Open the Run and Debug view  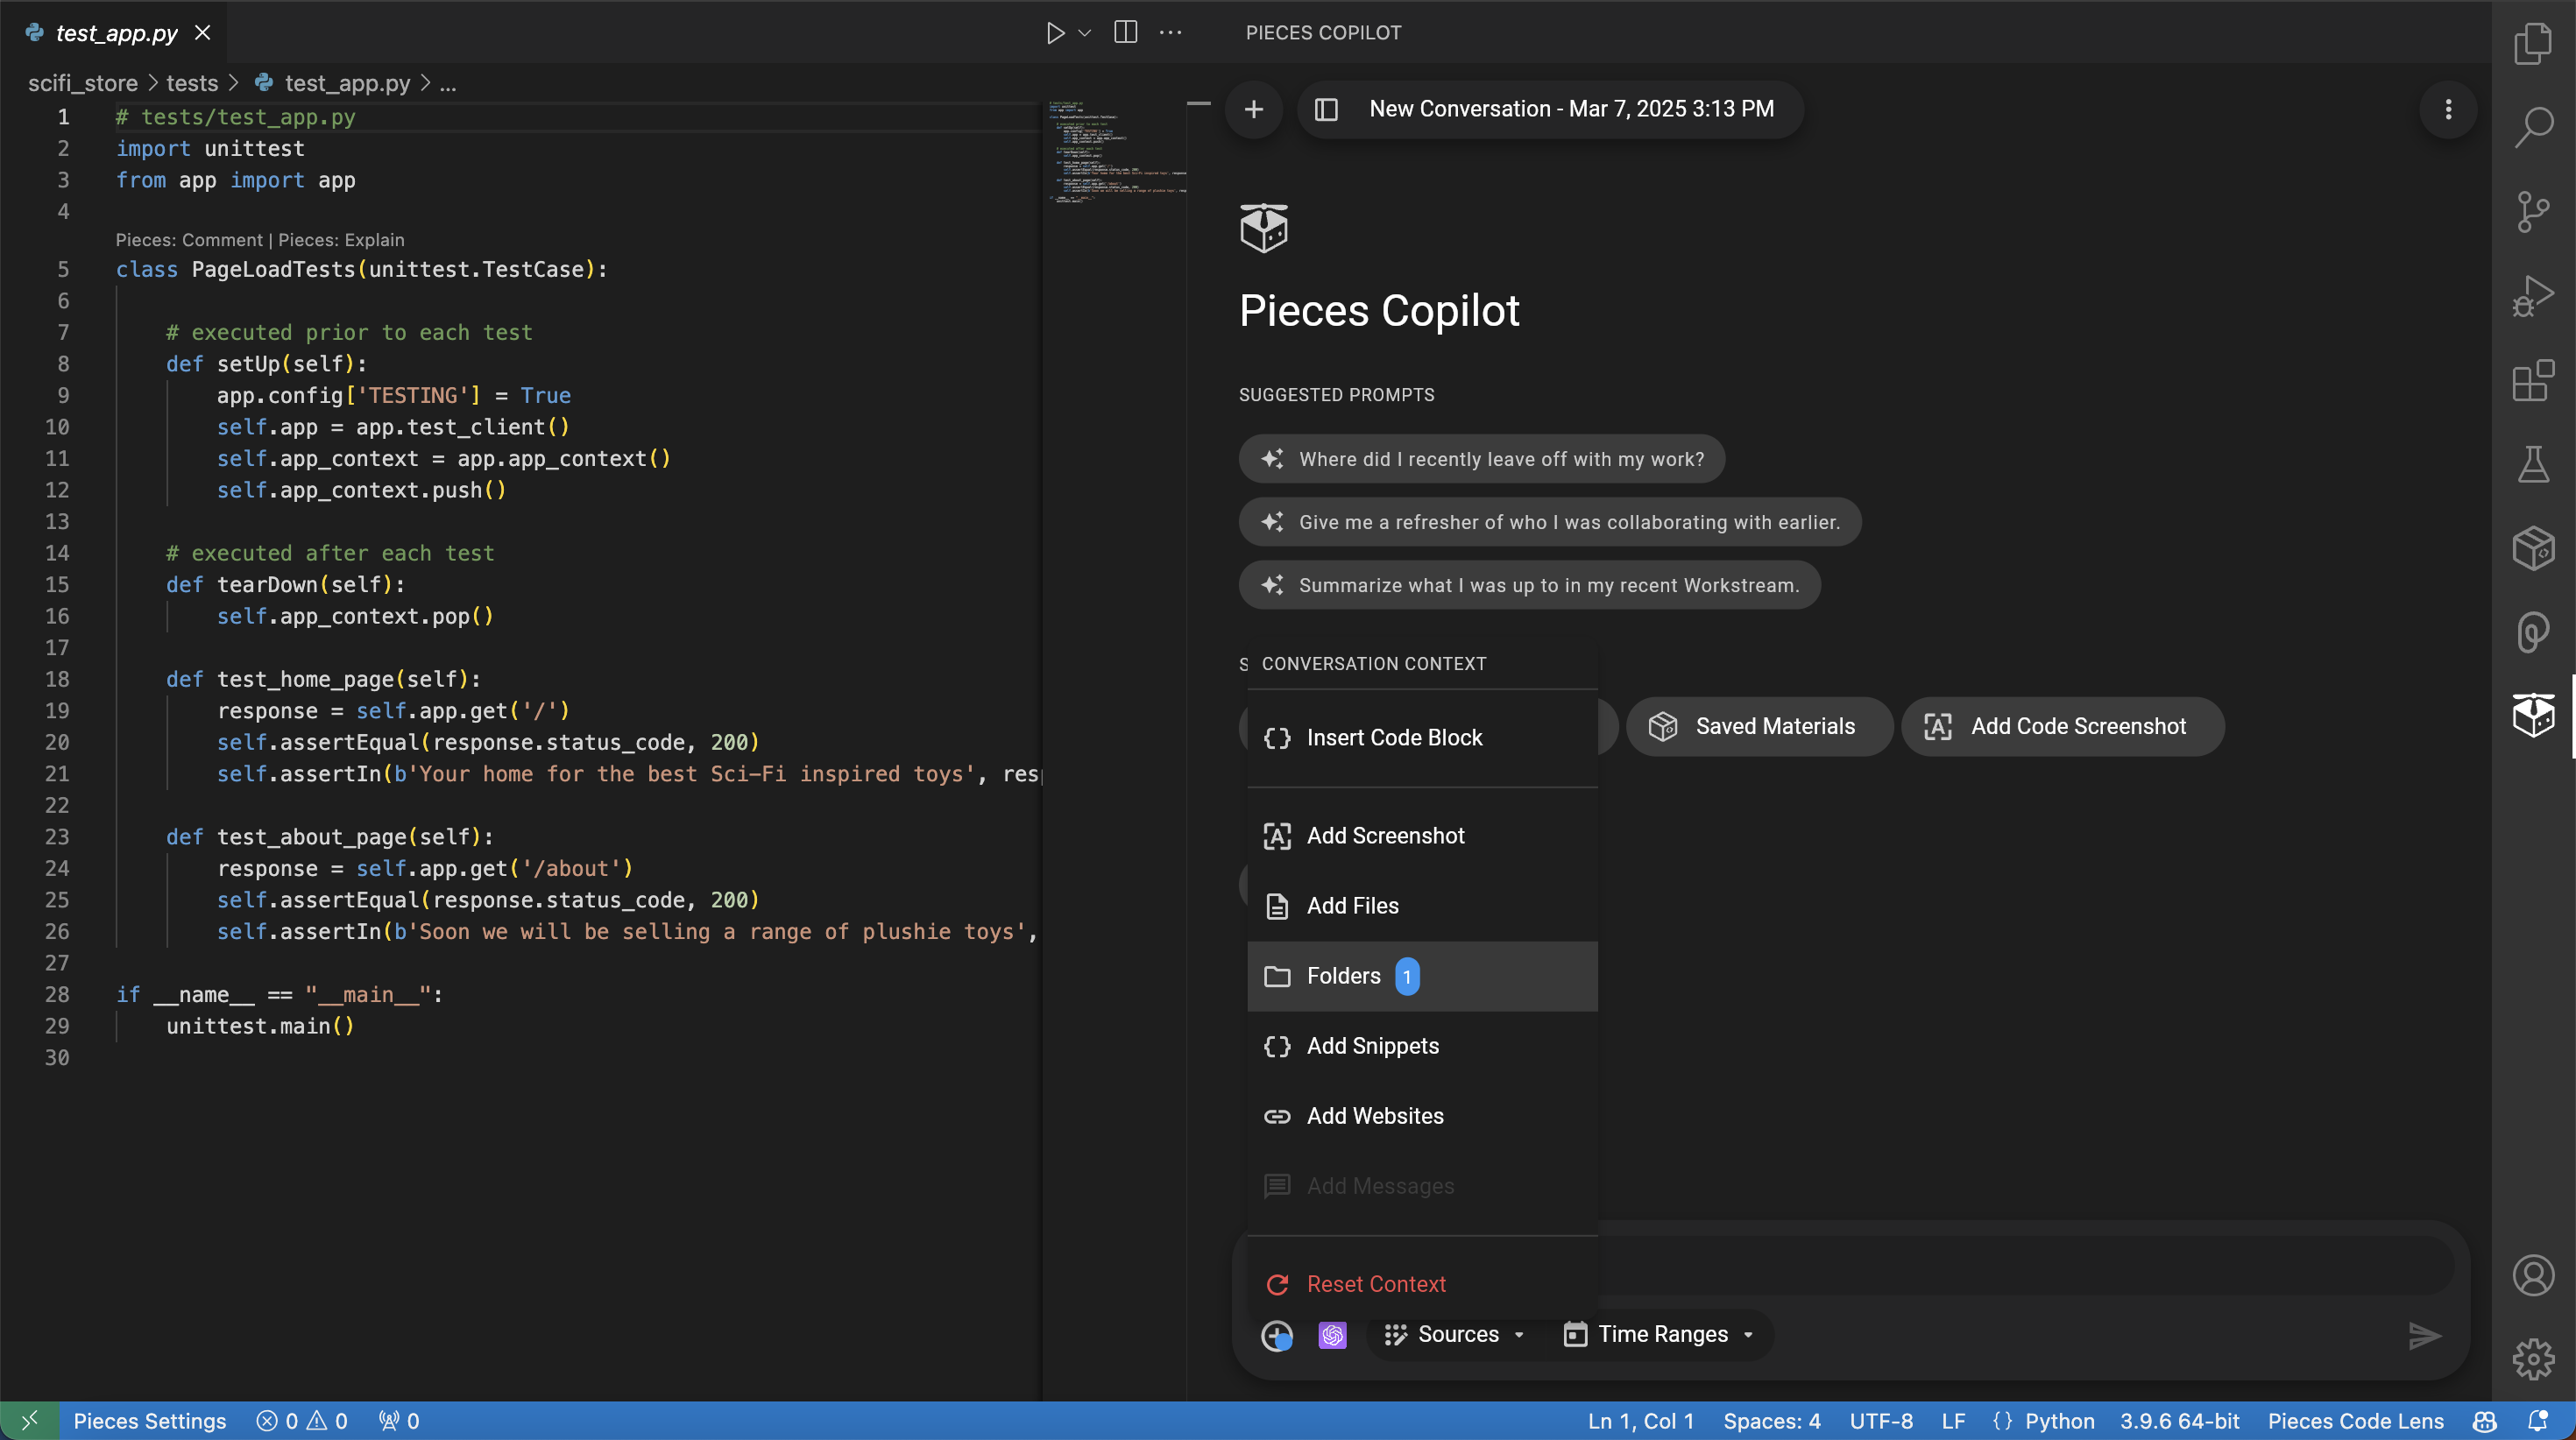[2533, 296]
